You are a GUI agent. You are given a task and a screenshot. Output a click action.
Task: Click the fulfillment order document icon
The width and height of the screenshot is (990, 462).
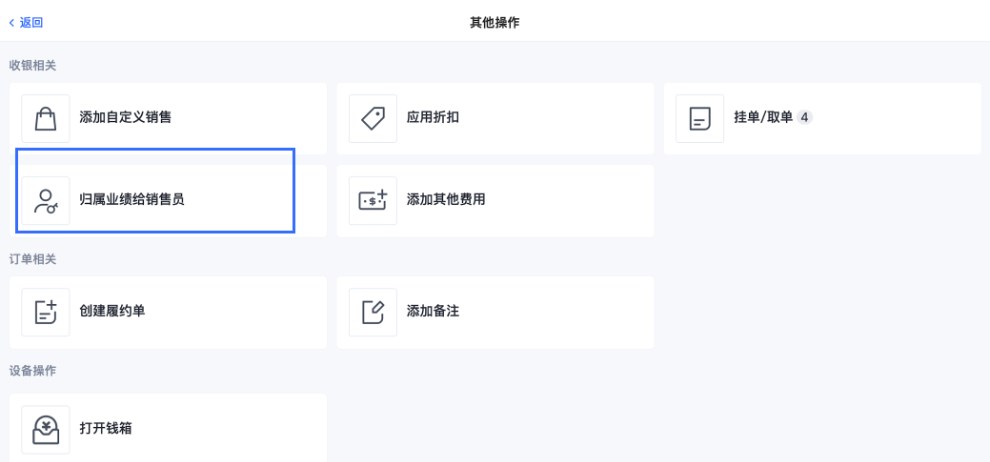[45, 312]
